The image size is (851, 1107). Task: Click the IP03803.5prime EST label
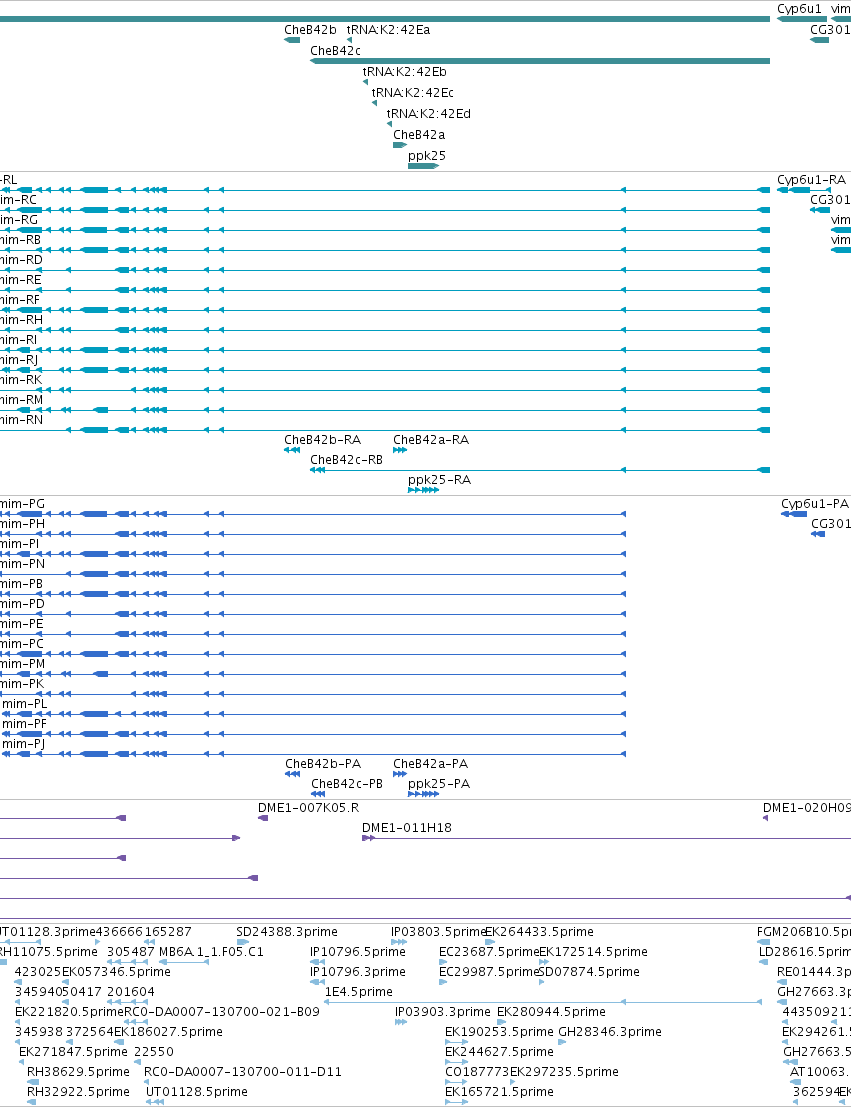click(438, 932)
